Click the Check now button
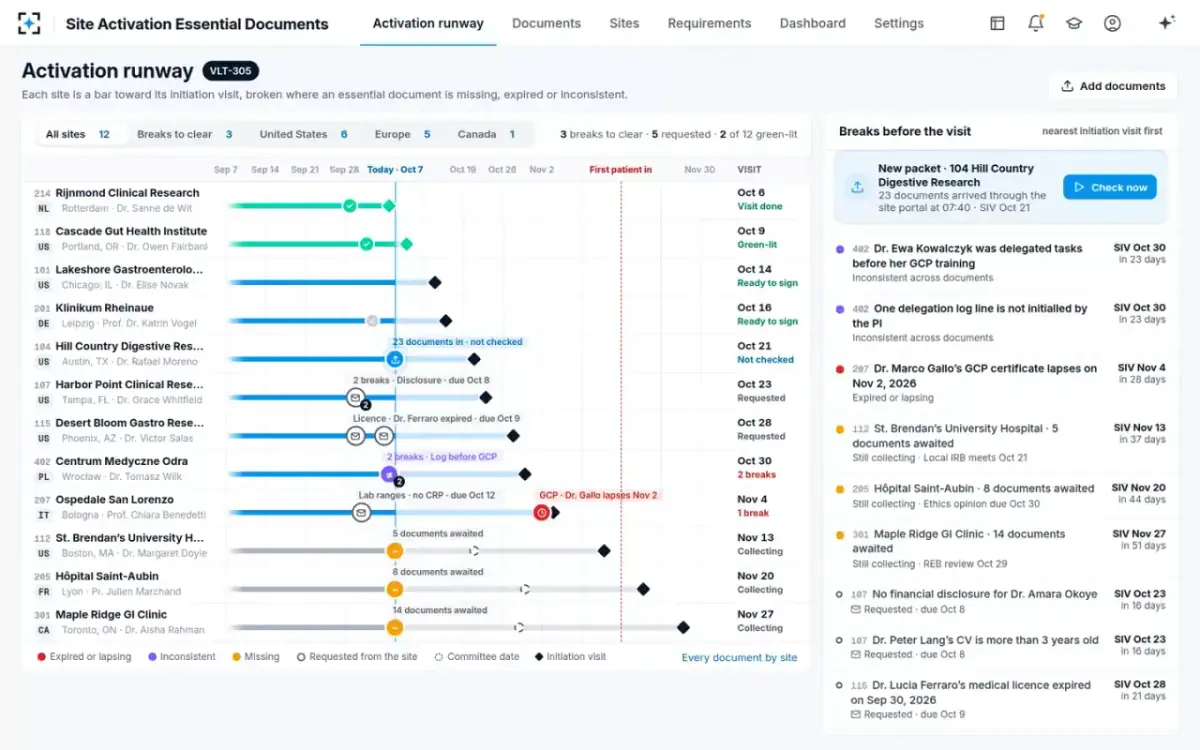The image size is (1200, 750). tap(1110, 187)
